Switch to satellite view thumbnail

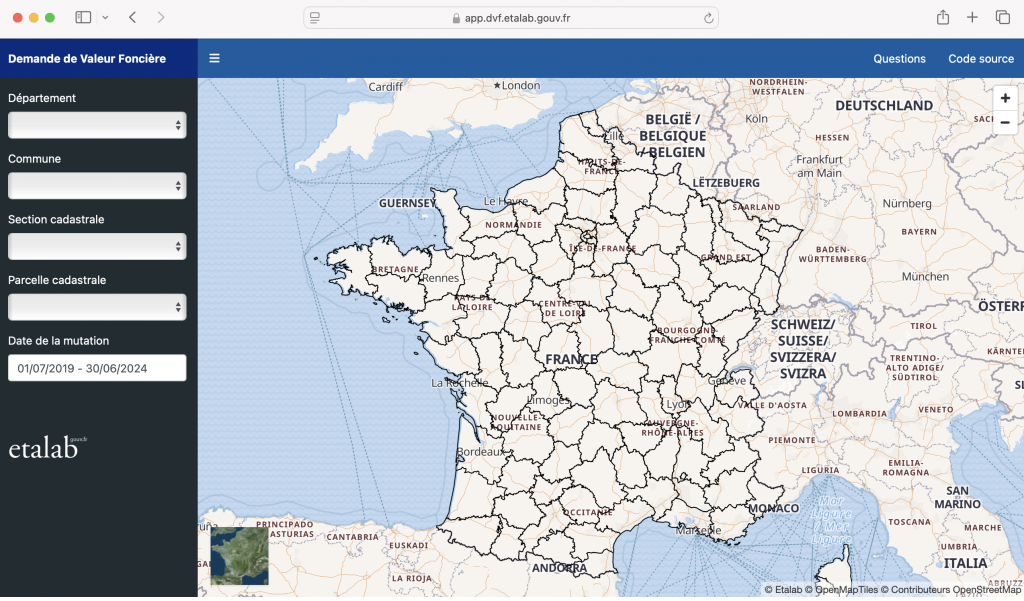(x=239, y=556)
